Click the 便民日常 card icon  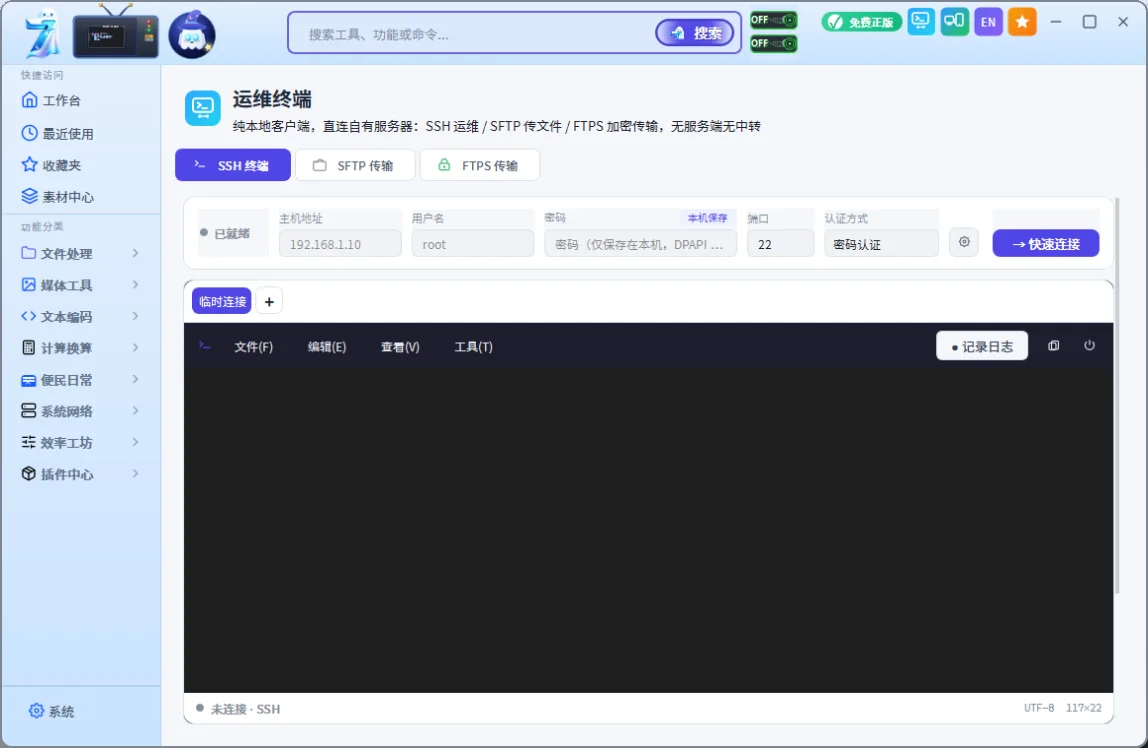(x=29, y=380)
